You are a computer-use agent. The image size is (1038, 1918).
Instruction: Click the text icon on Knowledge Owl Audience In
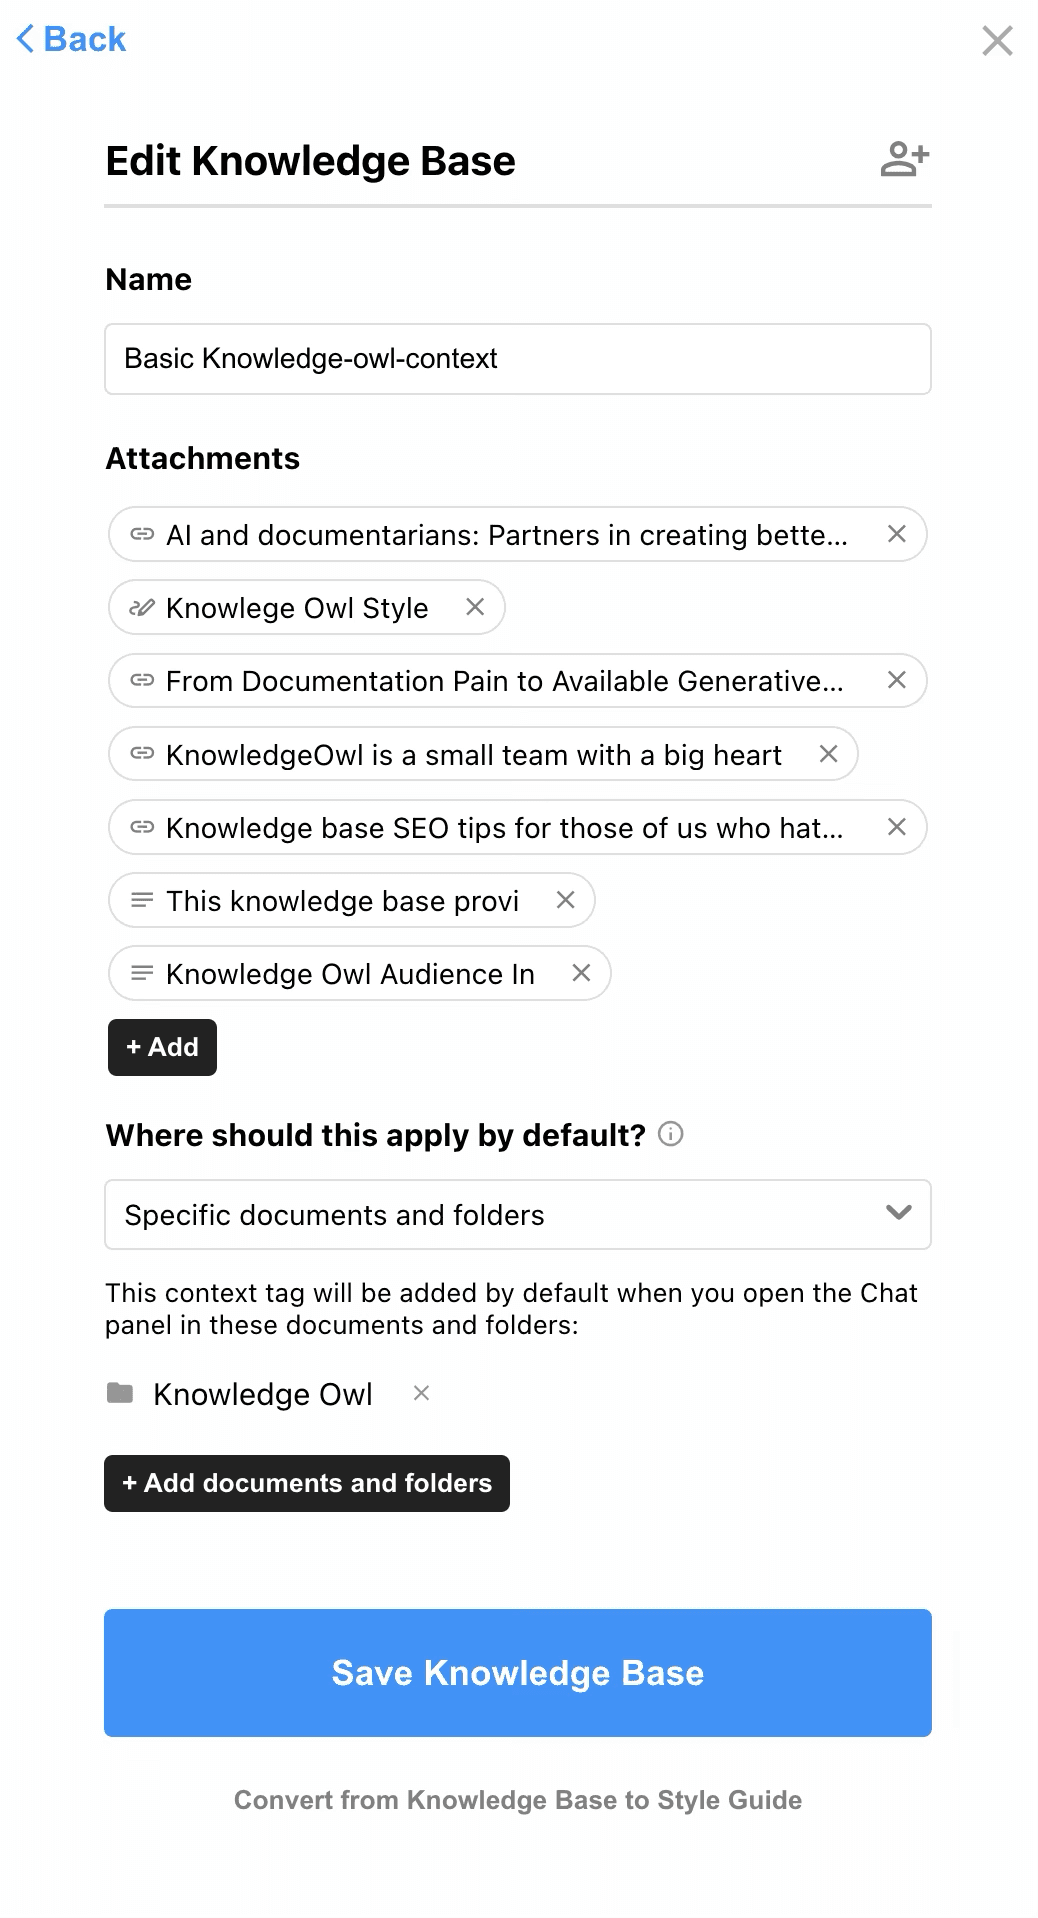[x=142, y=973]
